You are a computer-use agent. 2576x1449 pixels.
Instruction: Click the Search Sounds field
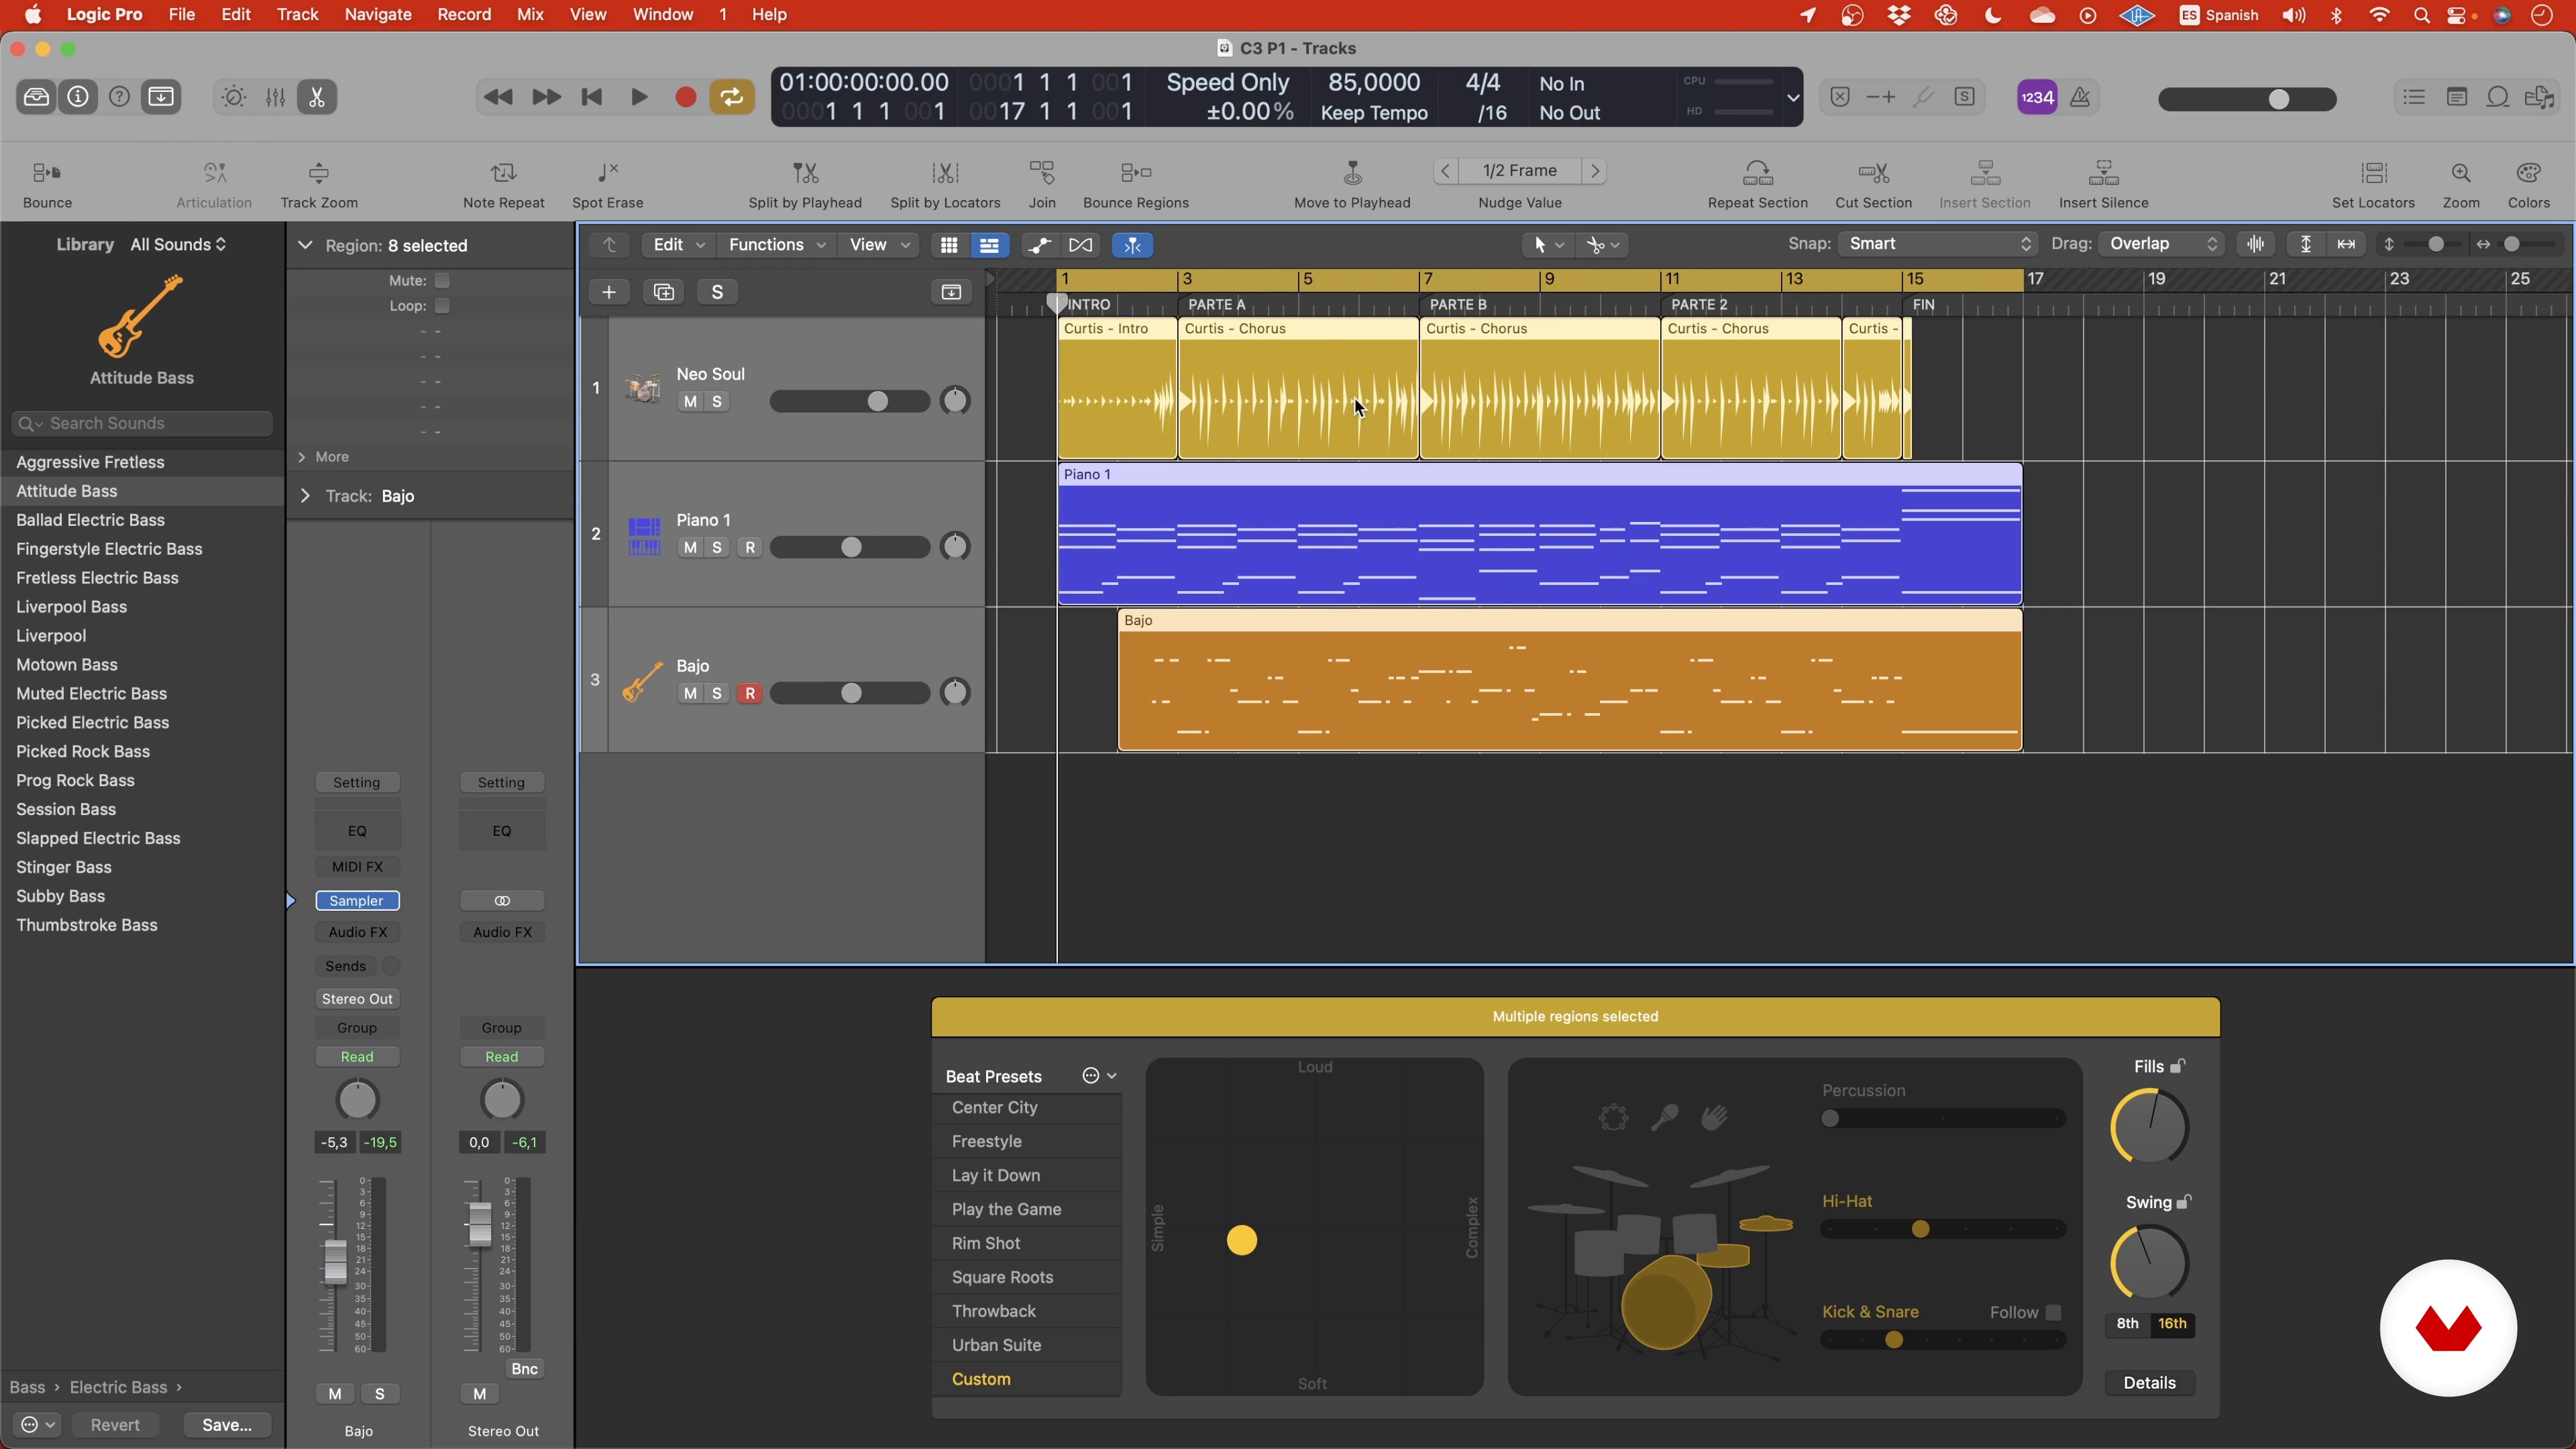click(x=142, y=424)
